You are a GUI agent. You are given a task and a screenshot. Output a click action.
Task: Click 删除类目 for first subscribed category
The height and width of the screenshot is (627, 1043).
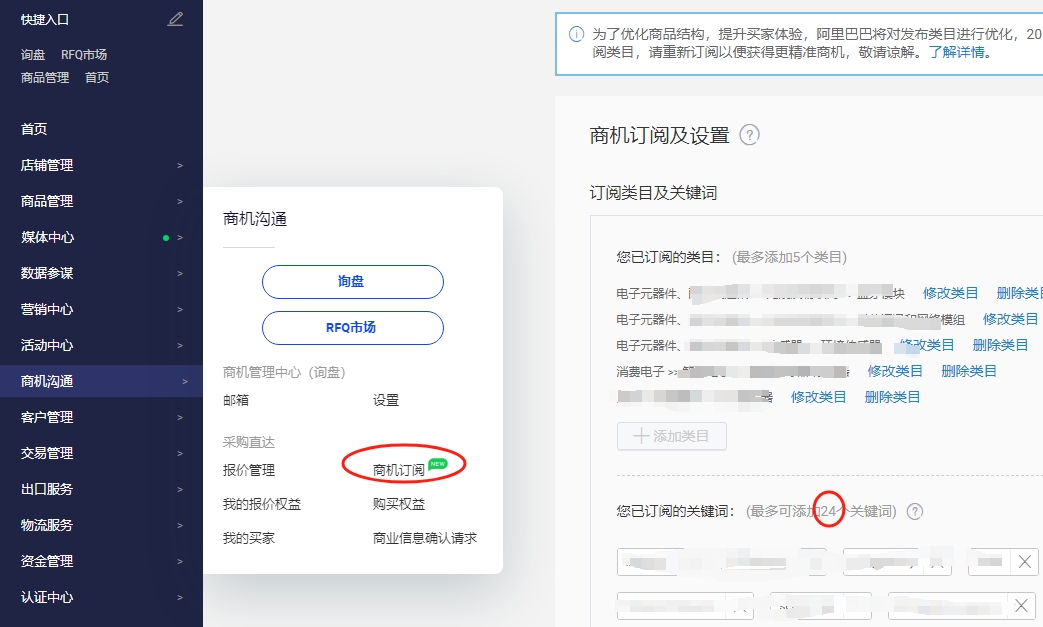(x=1020, y=293)
